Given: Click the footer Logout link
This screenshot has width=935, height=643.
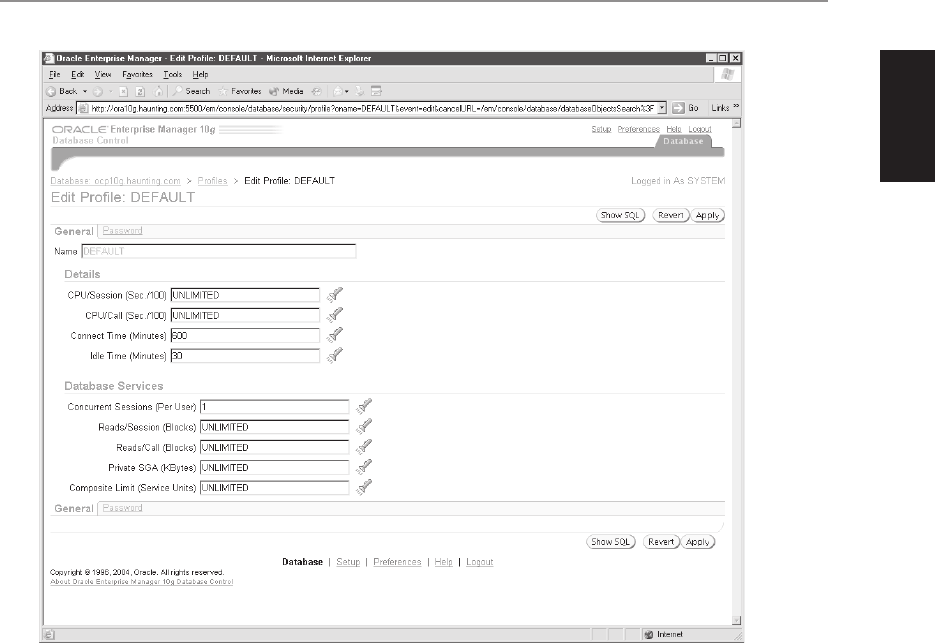Looking at the screenshot, I should point(479,562).
